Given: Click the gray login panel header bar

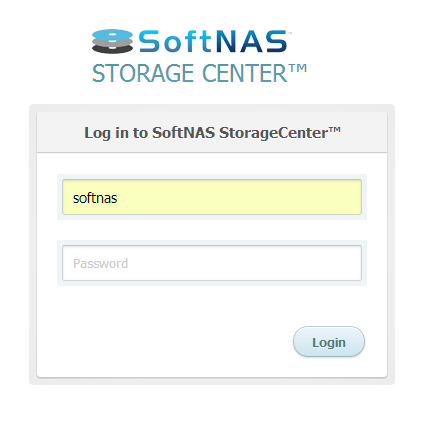Looking at the screenshot, I should pos(212,132).
